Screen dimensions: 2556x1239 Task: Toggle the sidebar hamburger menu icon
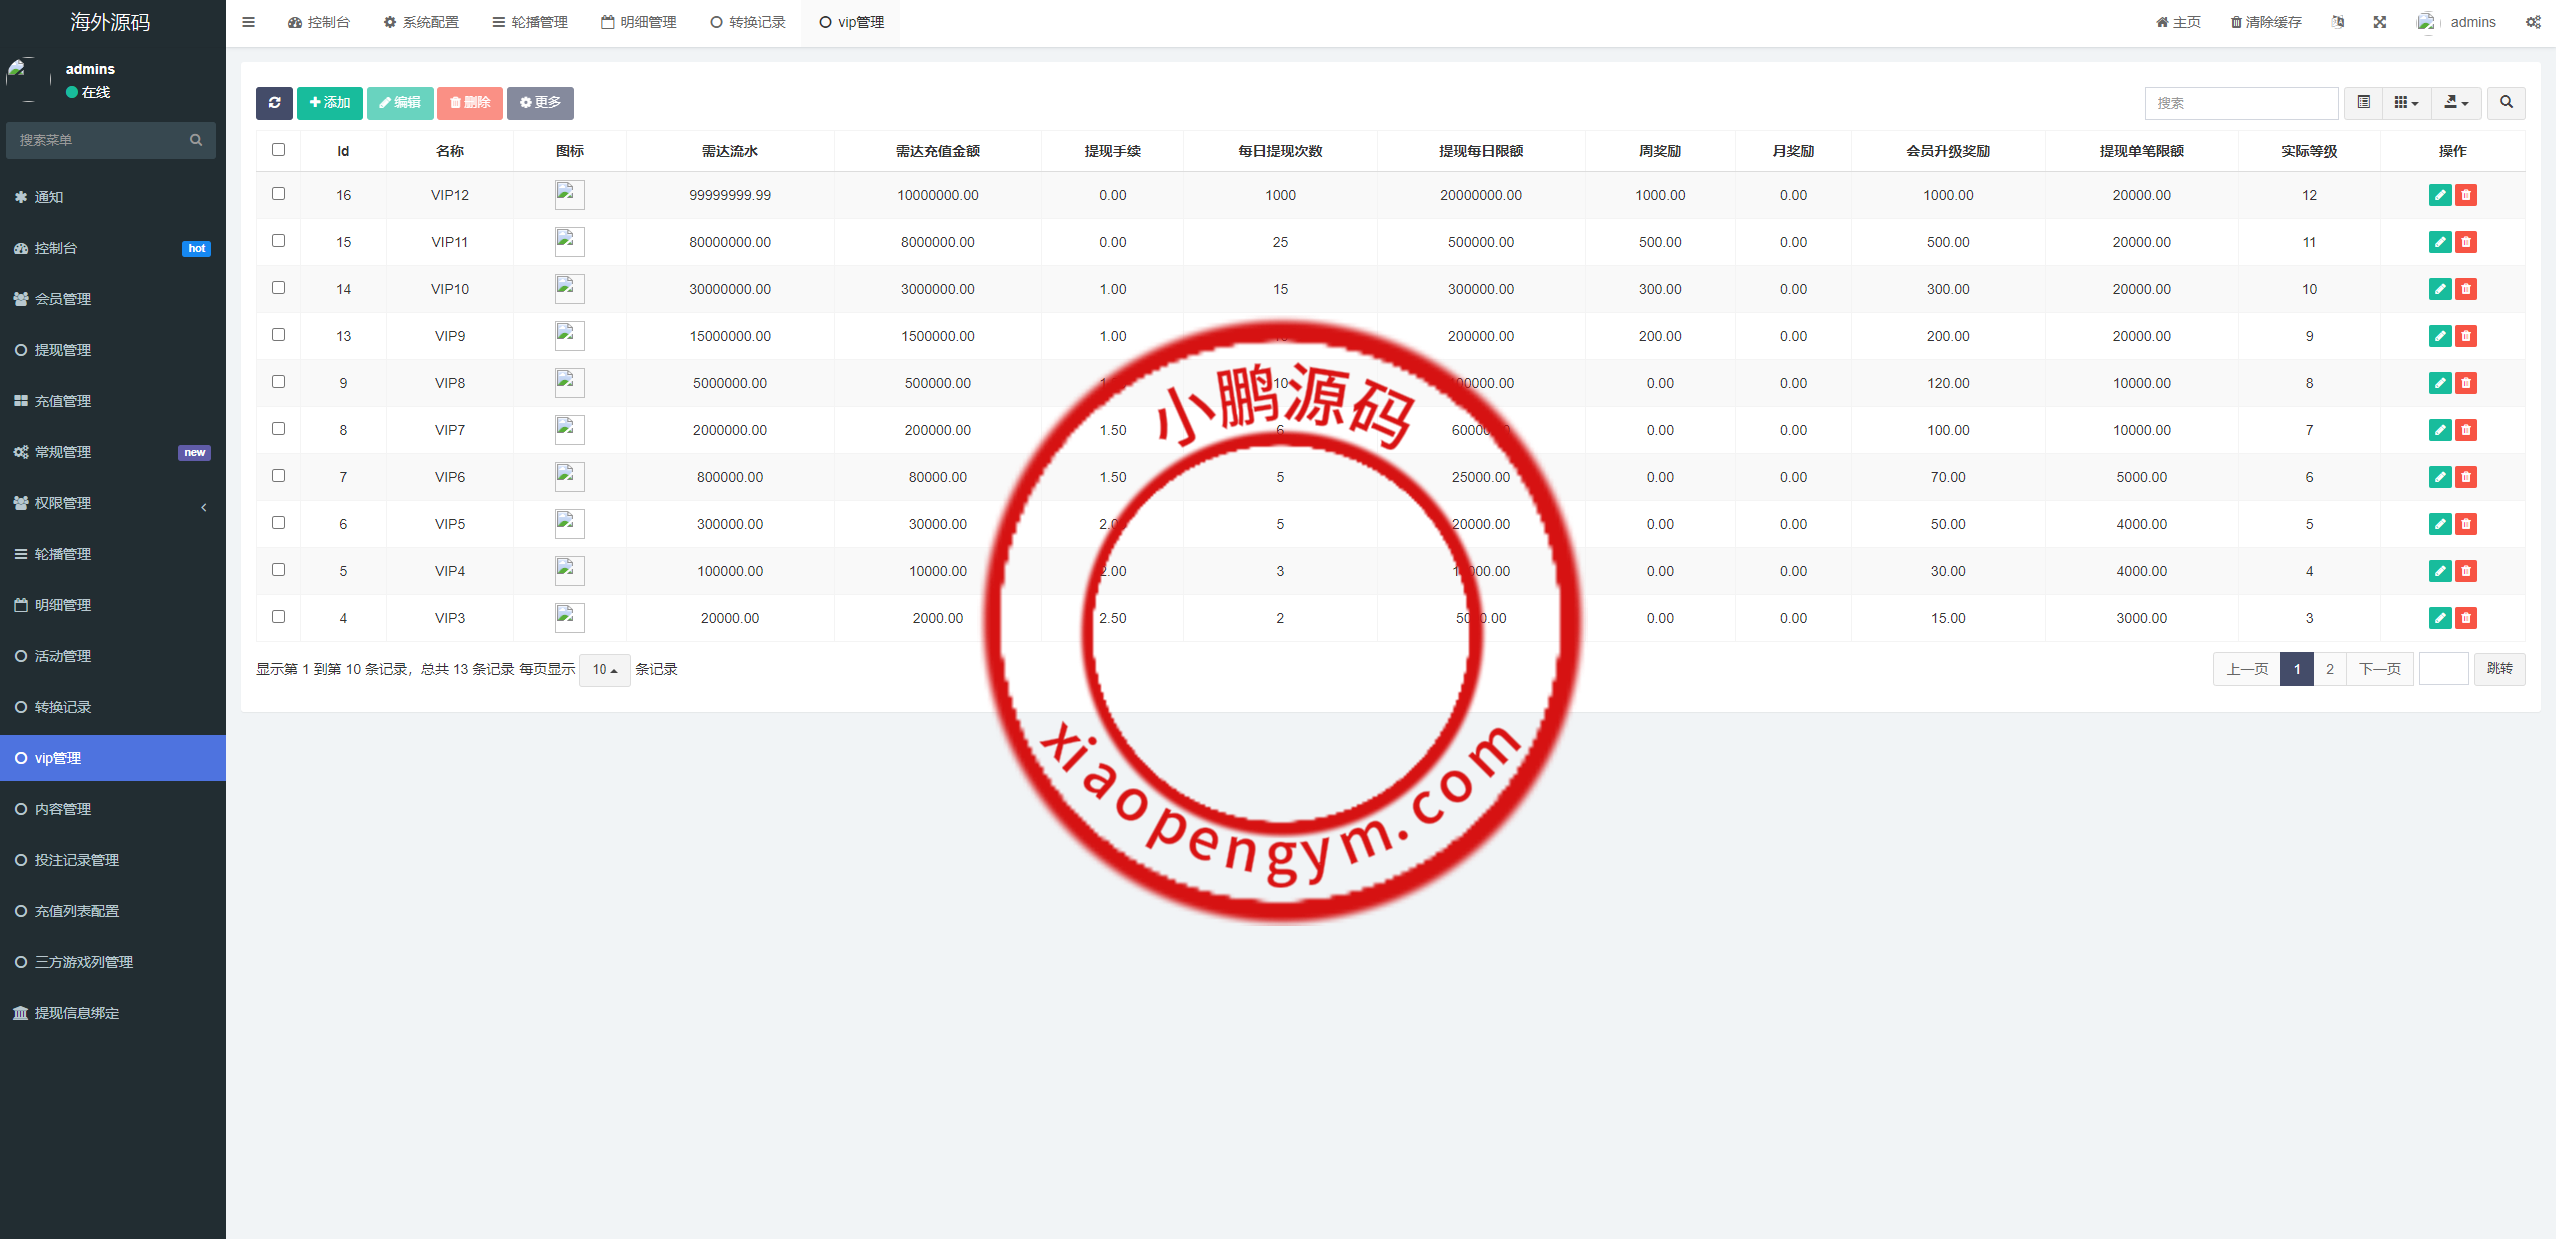tap(249, 22)
